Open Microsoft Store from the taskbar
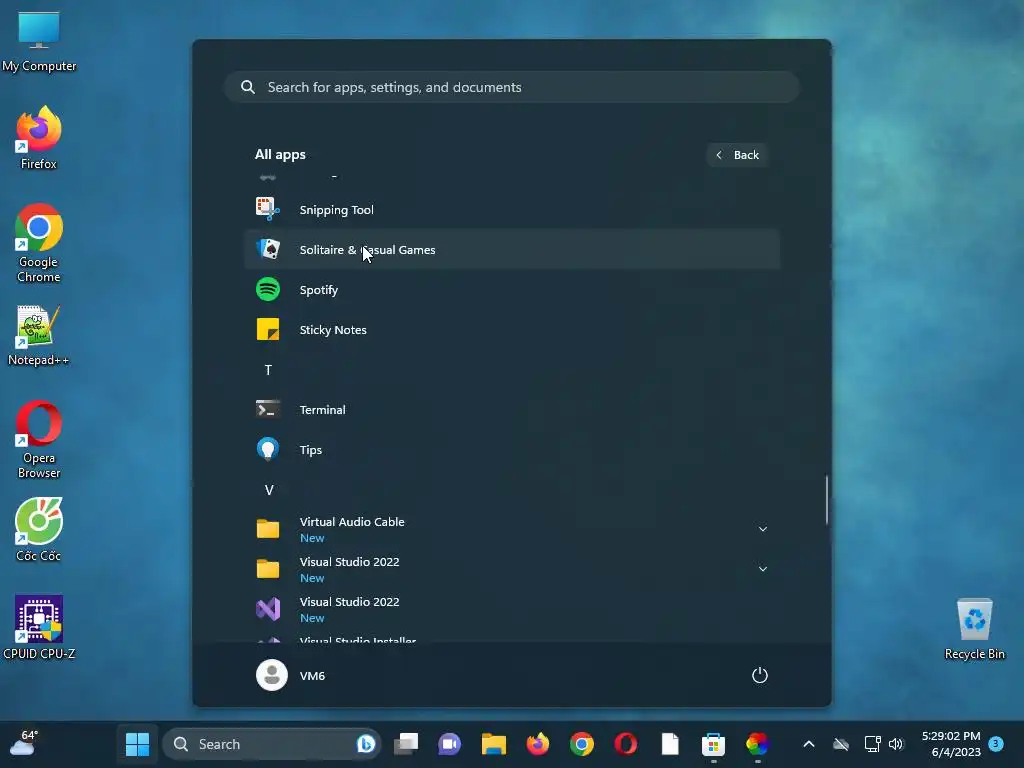This screenshot has width=1024, height=768. pyautogui.click(x=713, y=744)
